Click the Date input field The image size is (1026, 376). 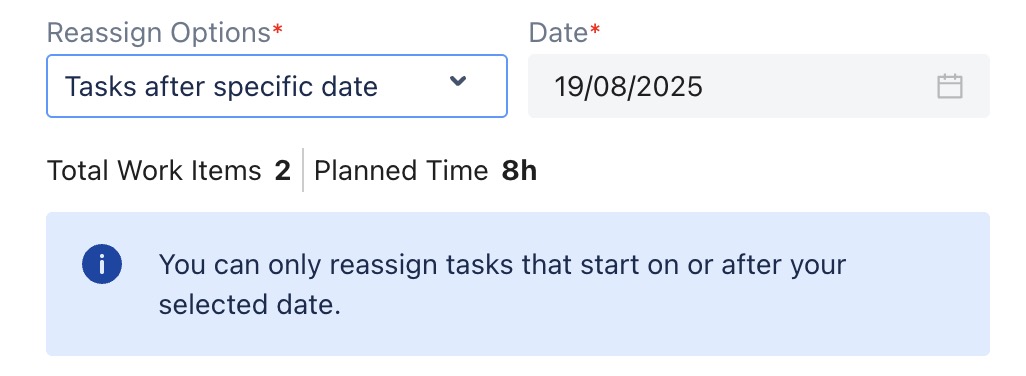pos(759,86)
